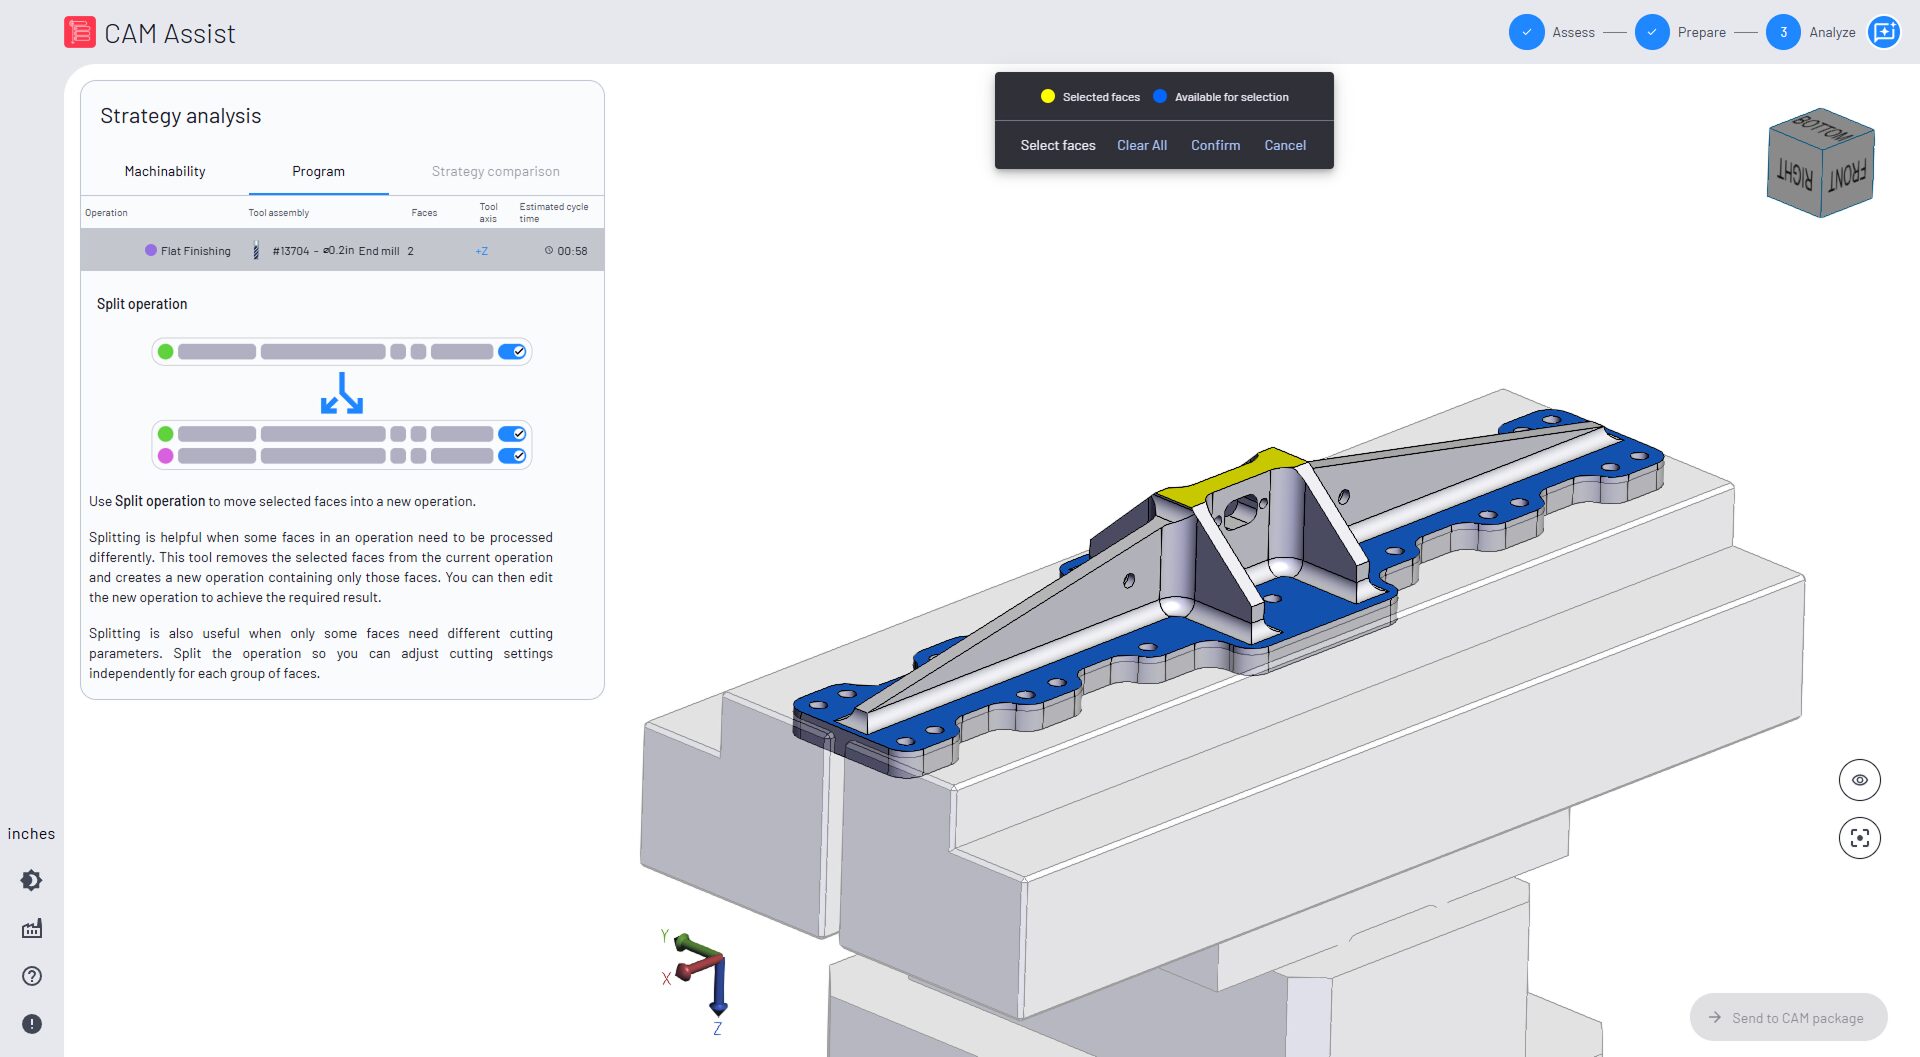Confirm the face selection
Viewport: 1920px width, 1057px height.
click(x=1215, y=145)
